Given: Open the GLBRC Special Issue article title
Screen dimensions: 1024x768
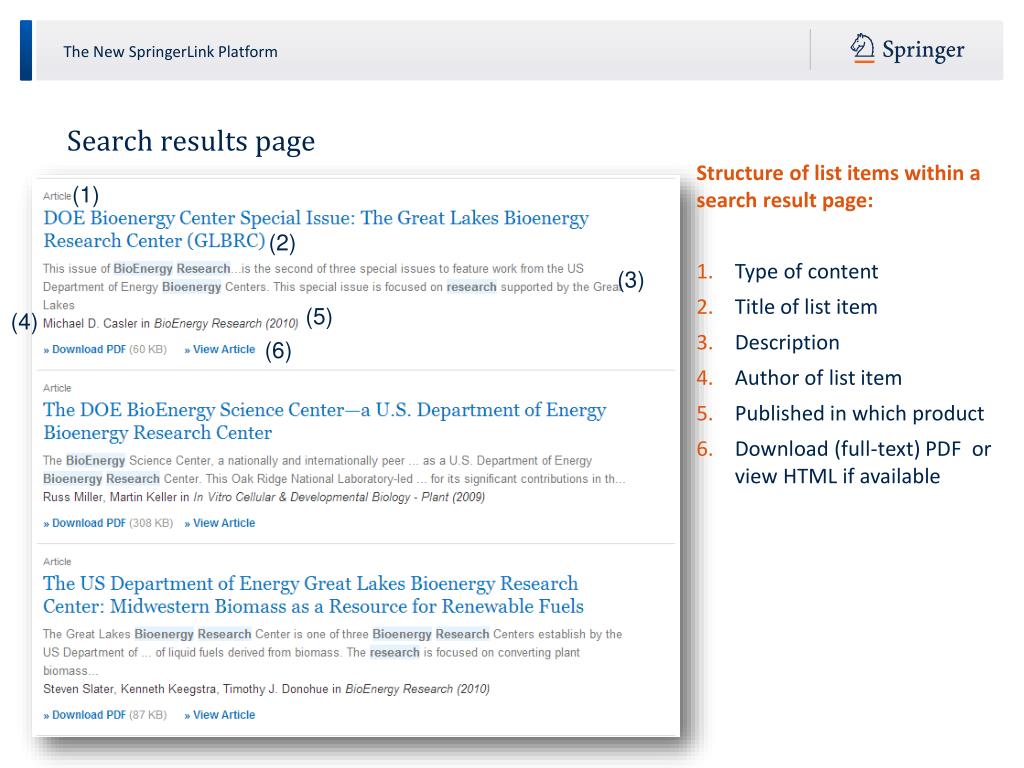Looking at the screenshot, I should point(316,229).
